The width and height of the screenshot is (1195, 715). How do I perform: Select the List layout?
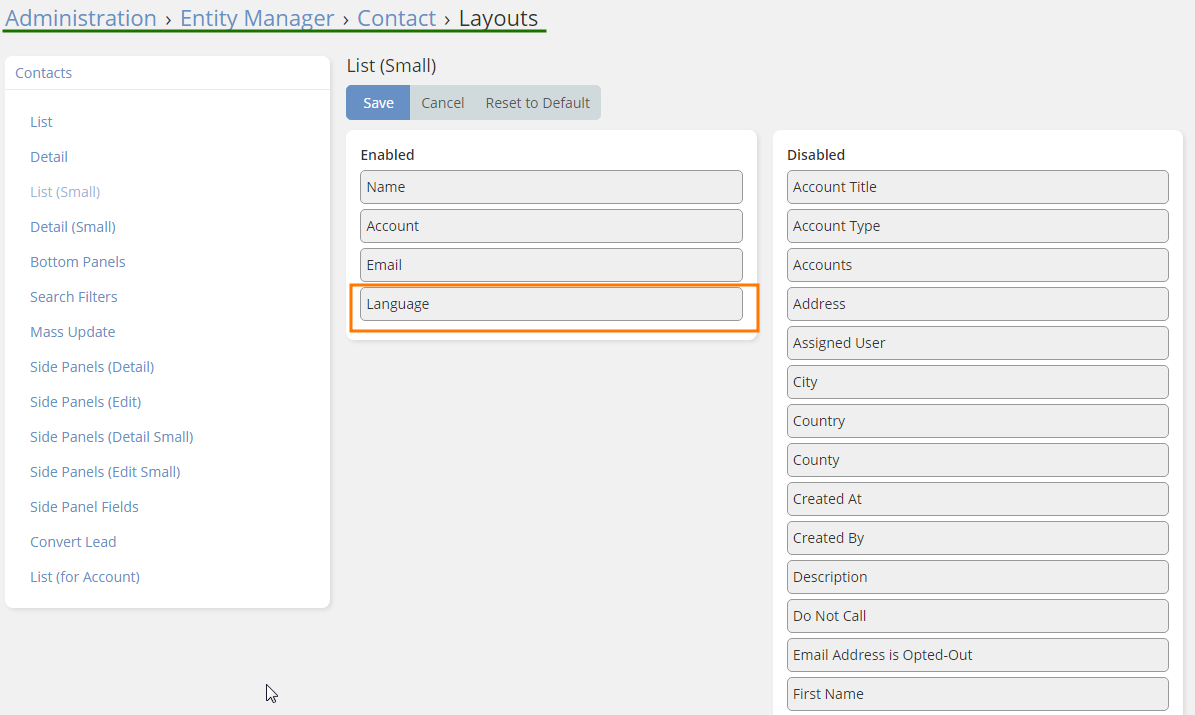[41, 122]
